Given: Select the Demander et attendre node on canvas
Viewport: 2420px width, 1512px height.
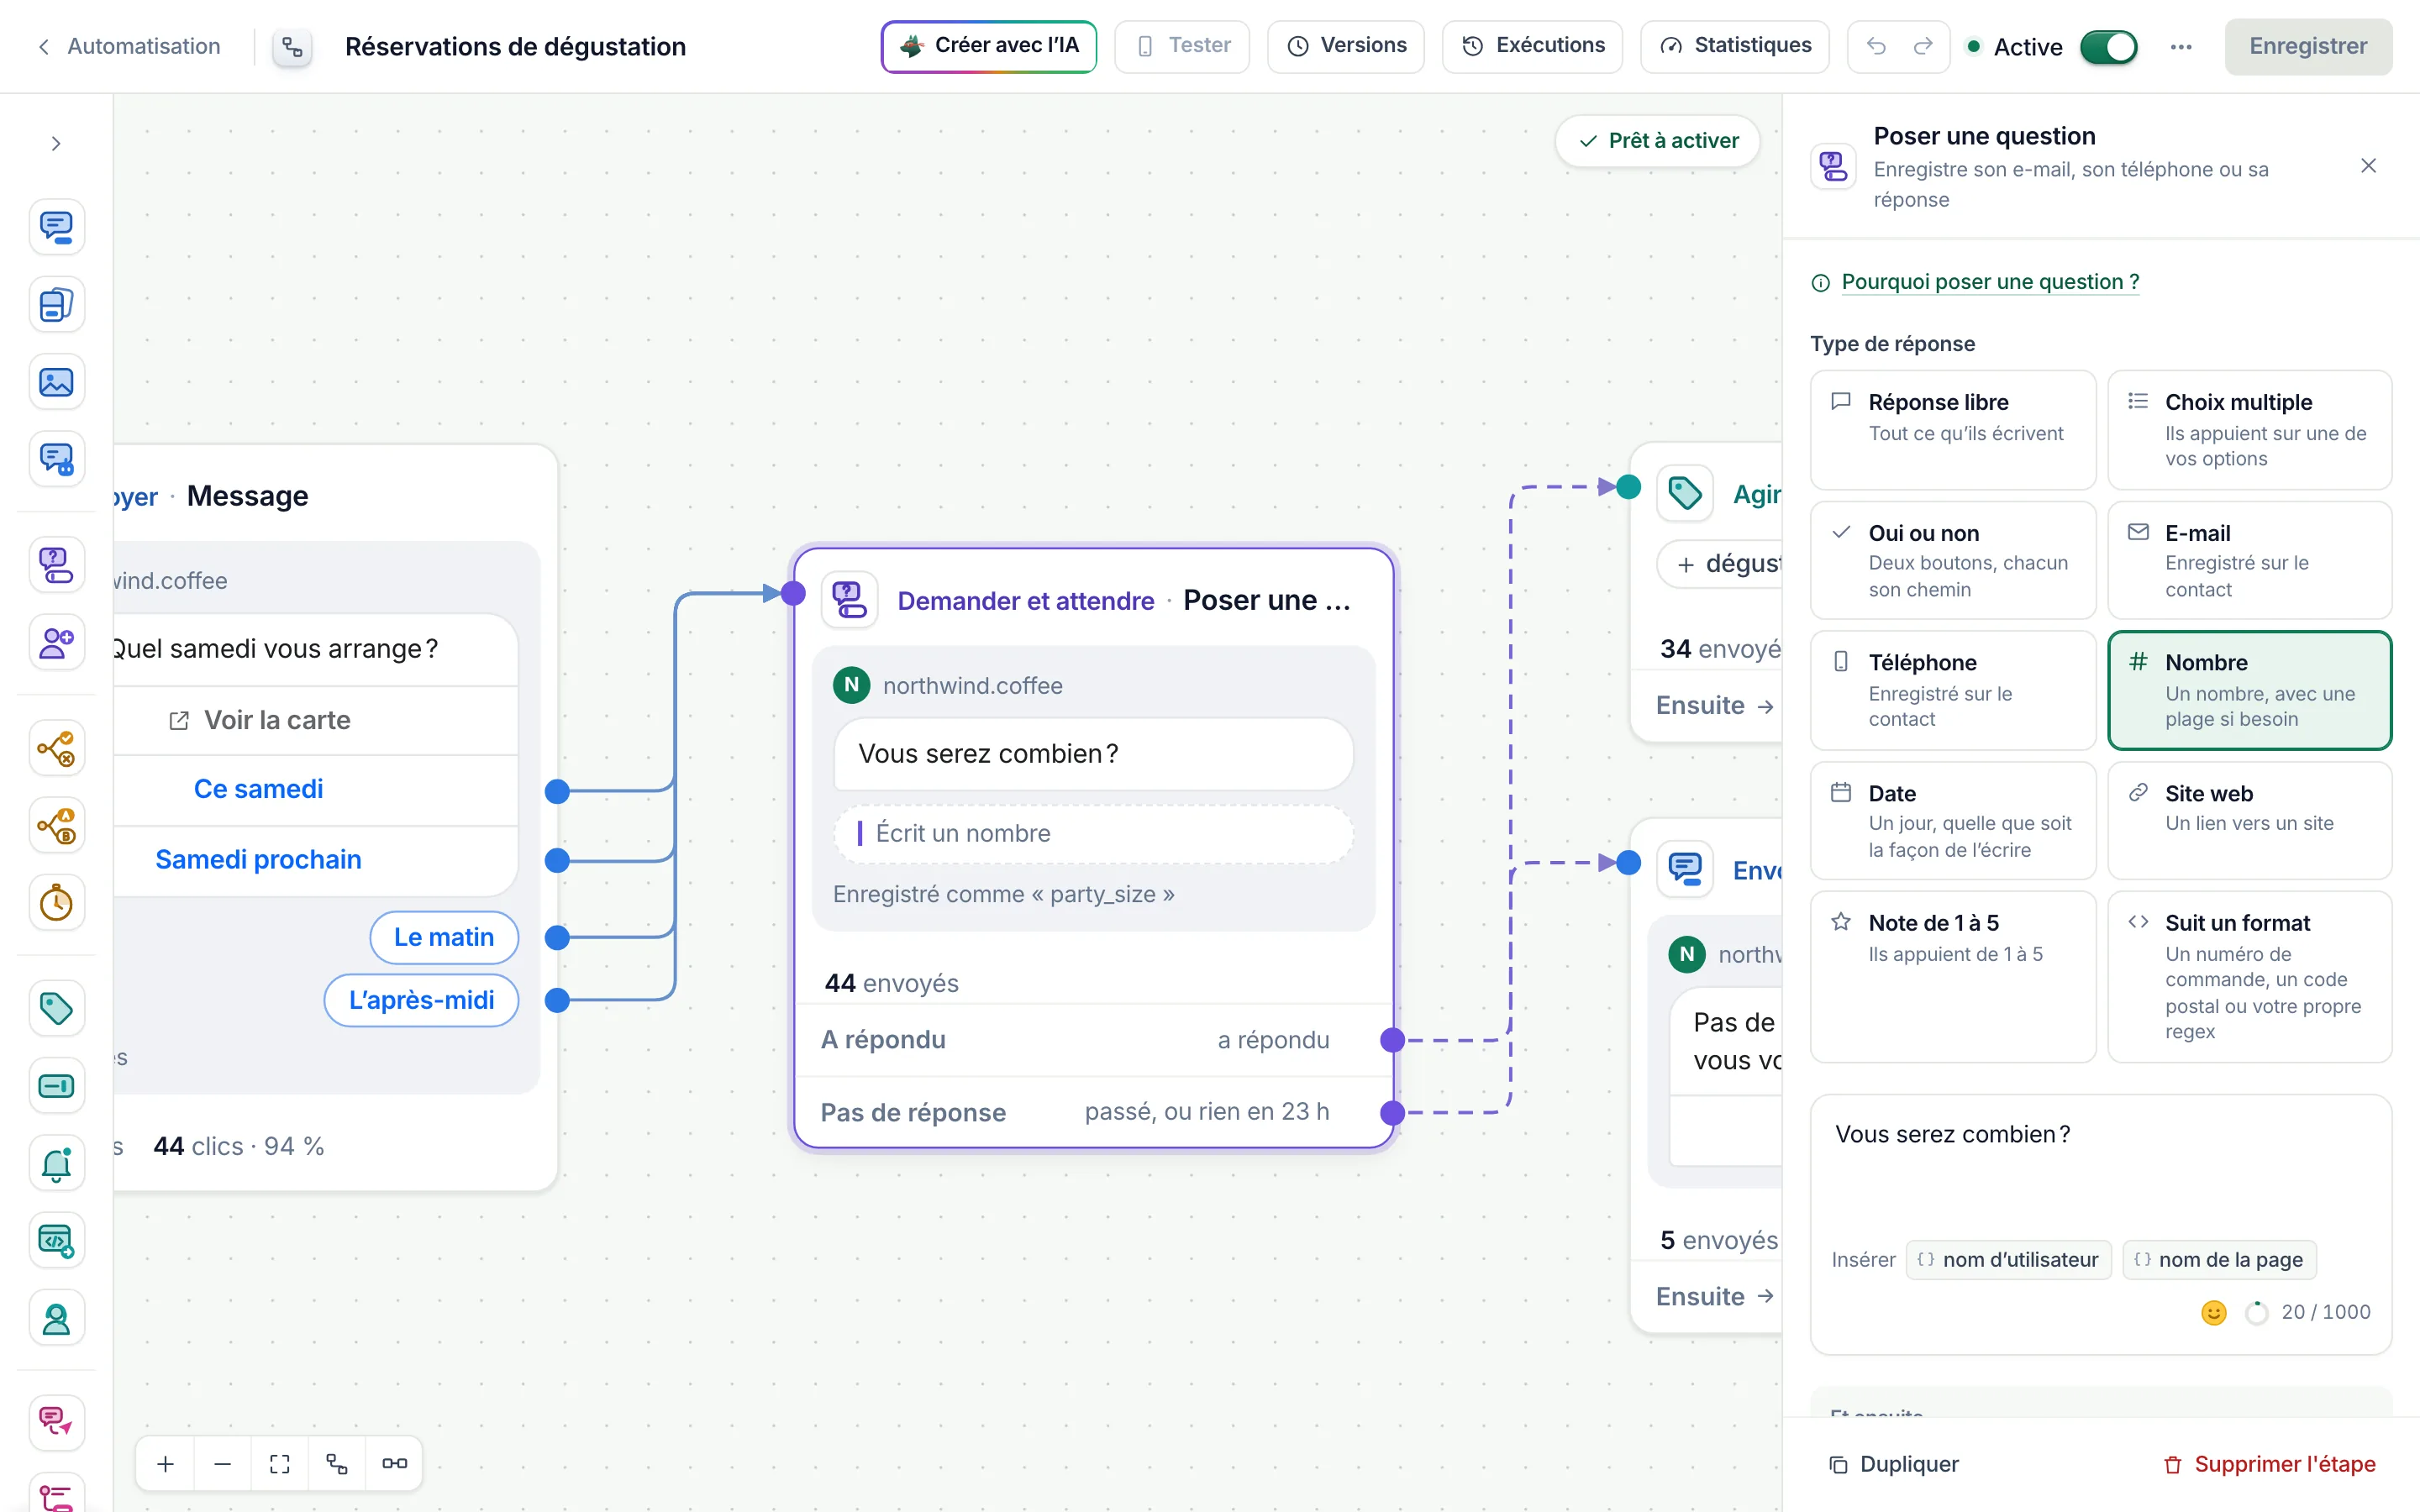Looking at the screenshot, I should point(1094,848).
